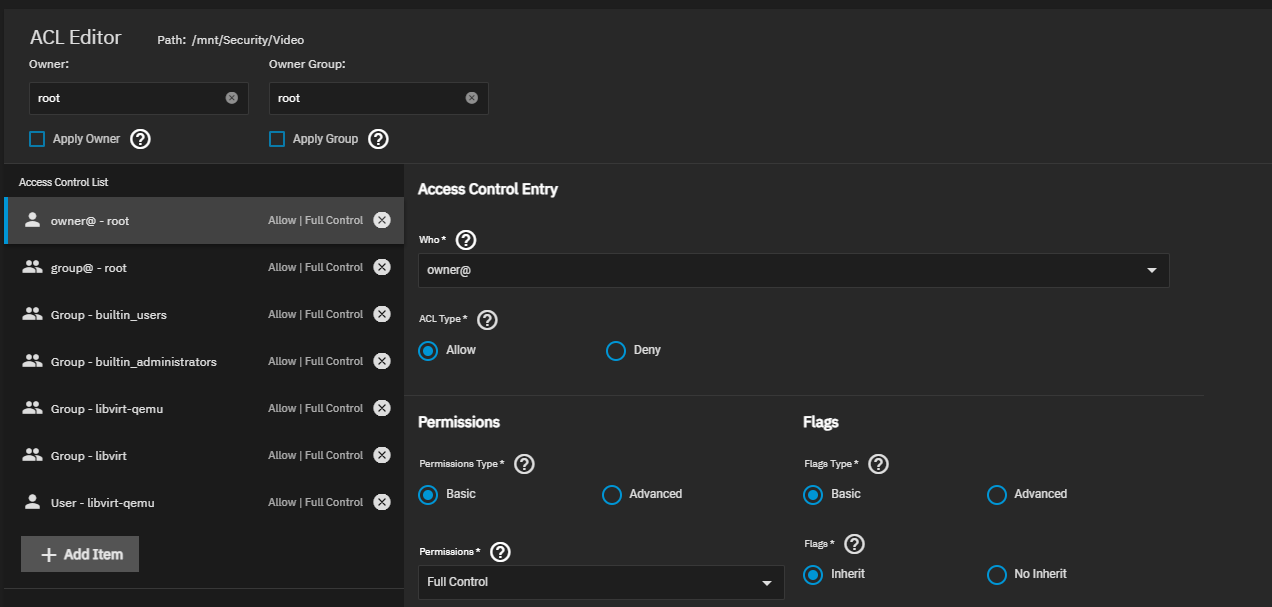Select the Deny ACL type
This screenshot has width=1272, height=607.
616,351
